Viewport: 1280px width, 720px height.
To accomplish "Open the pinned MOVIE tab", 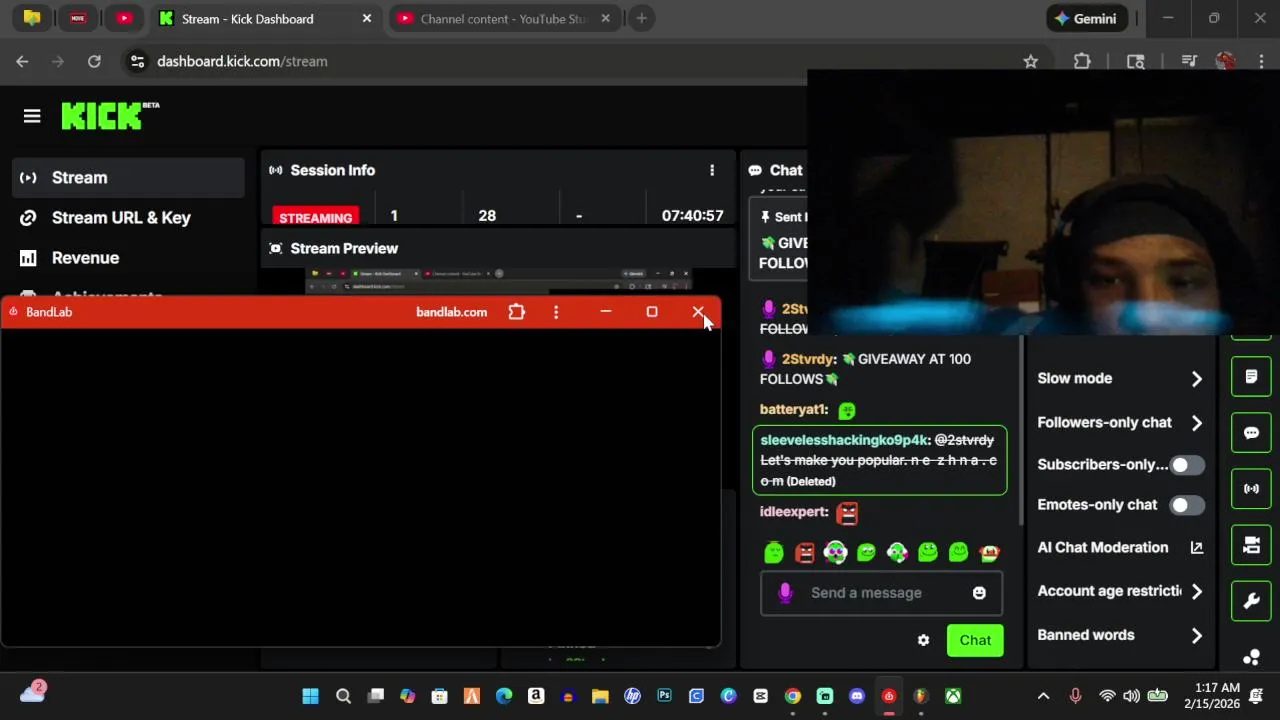I will [78, 19].
